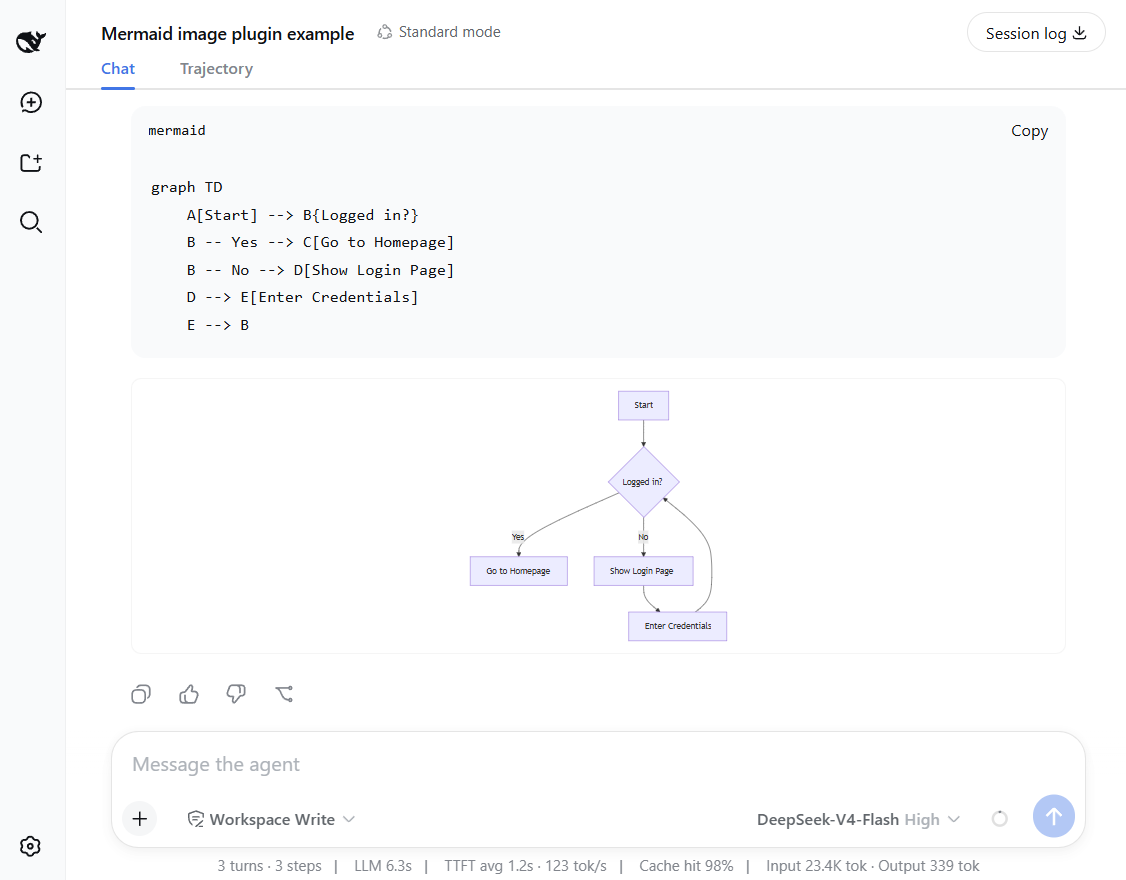Open settings gear in sidebar

[30, 846]
